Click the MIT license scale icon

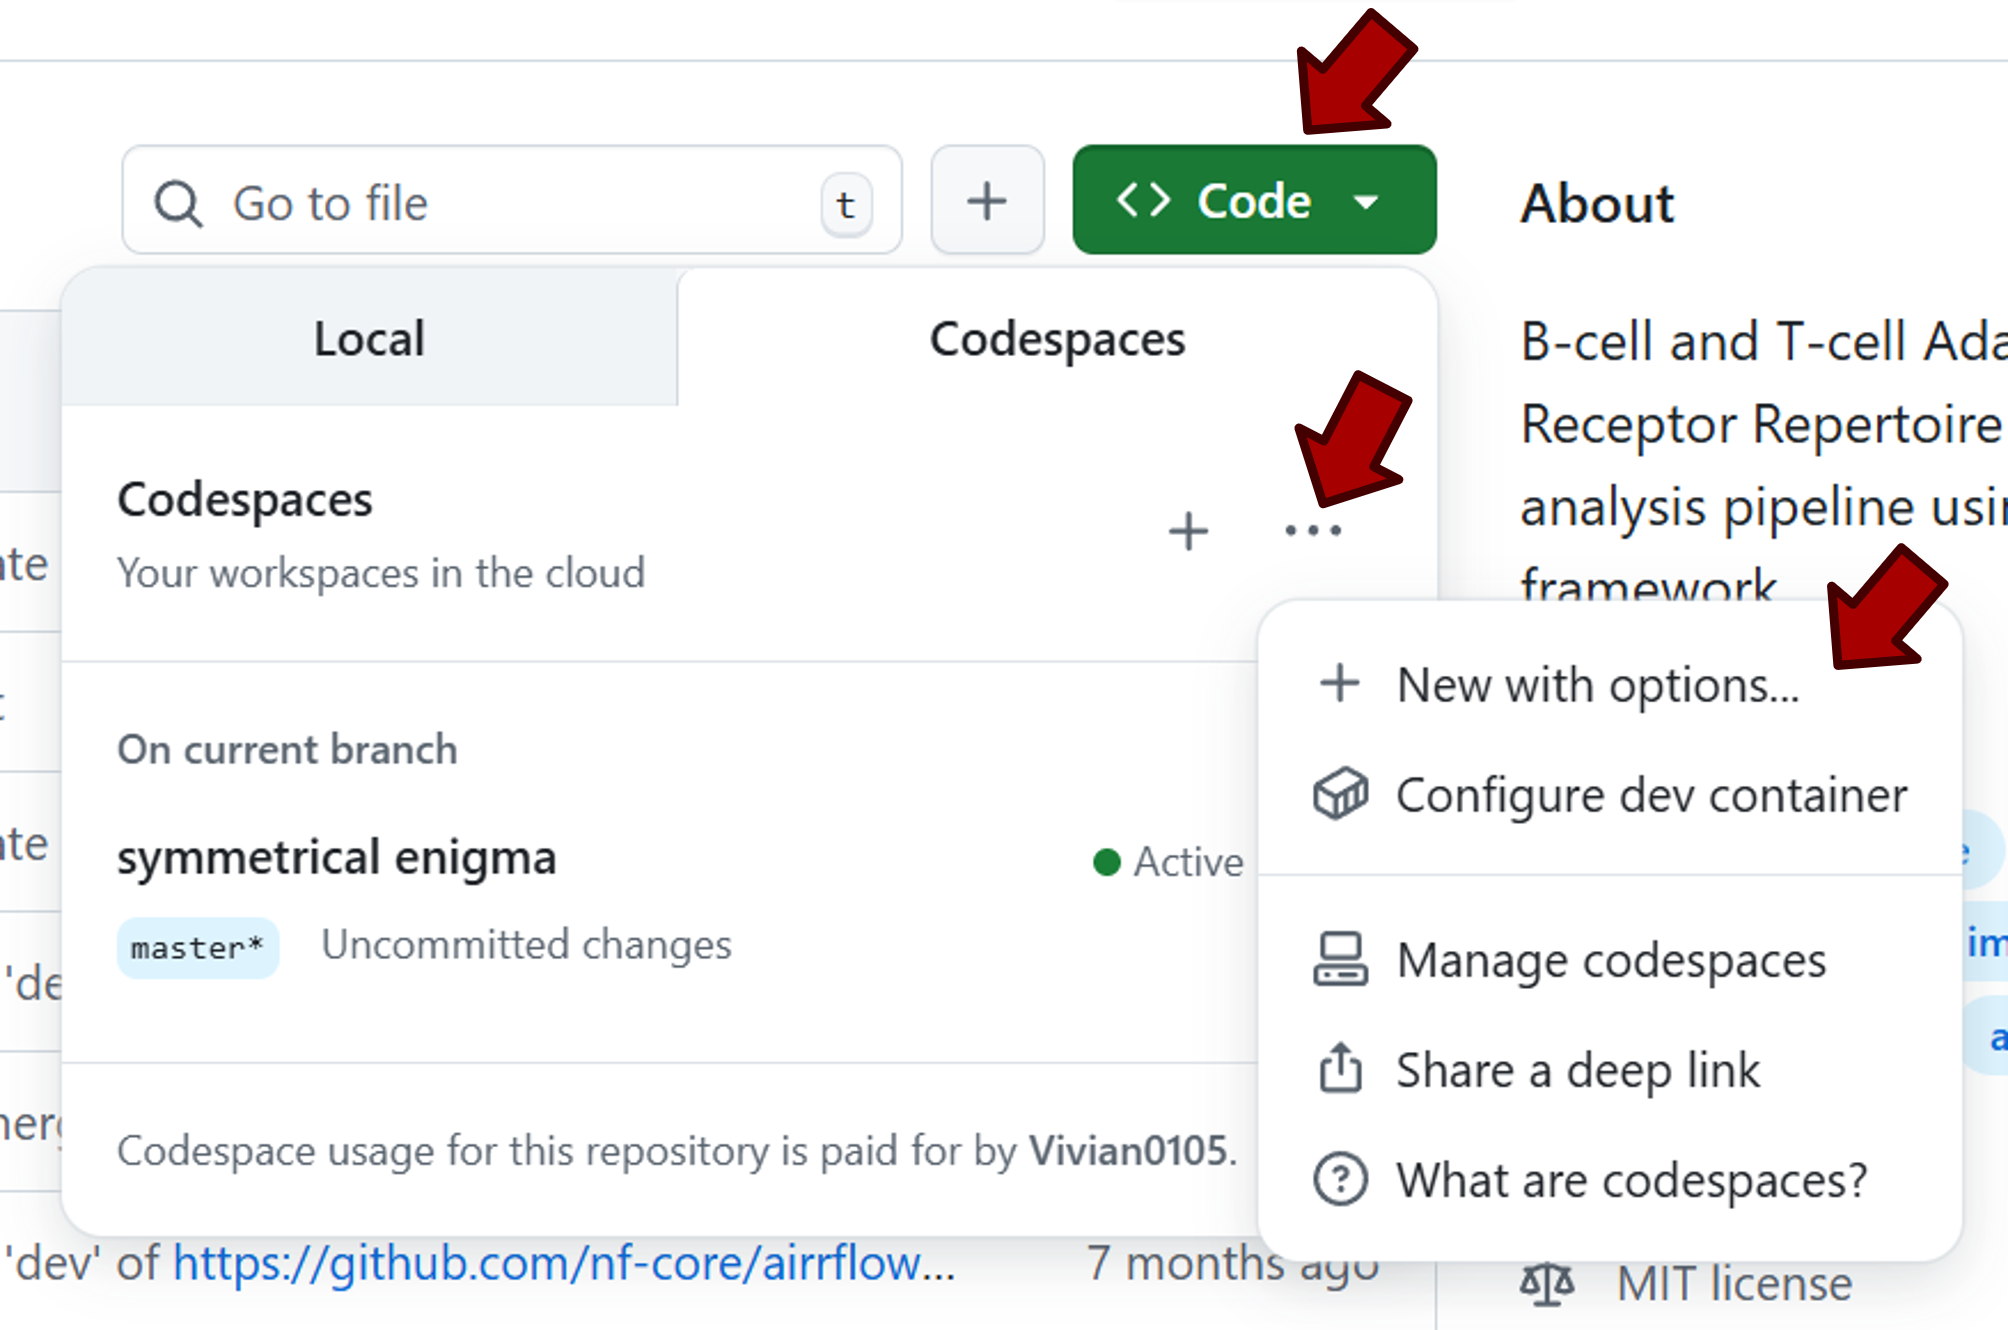[x=1546, y=1284]
